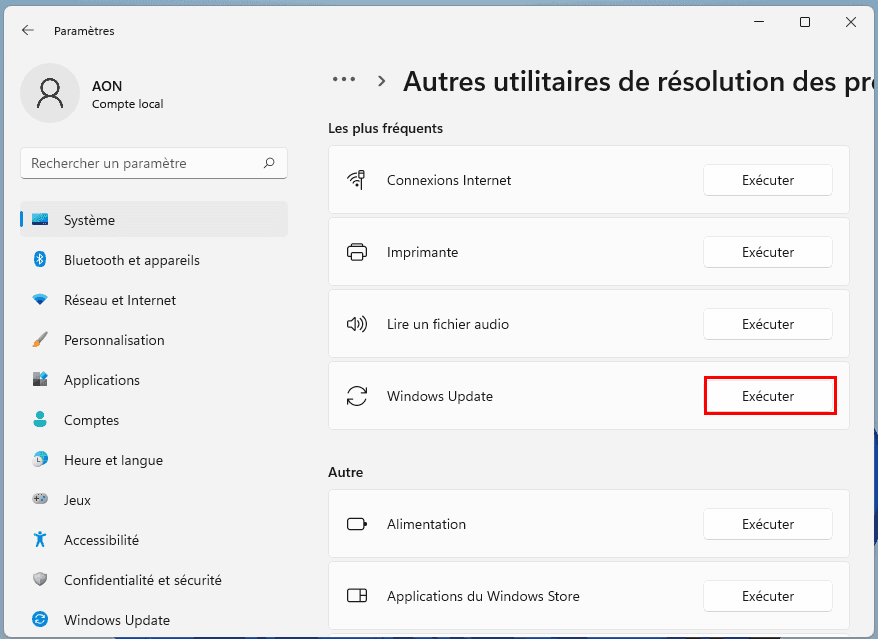Select Système in the sidebar

tap(89, 220)
